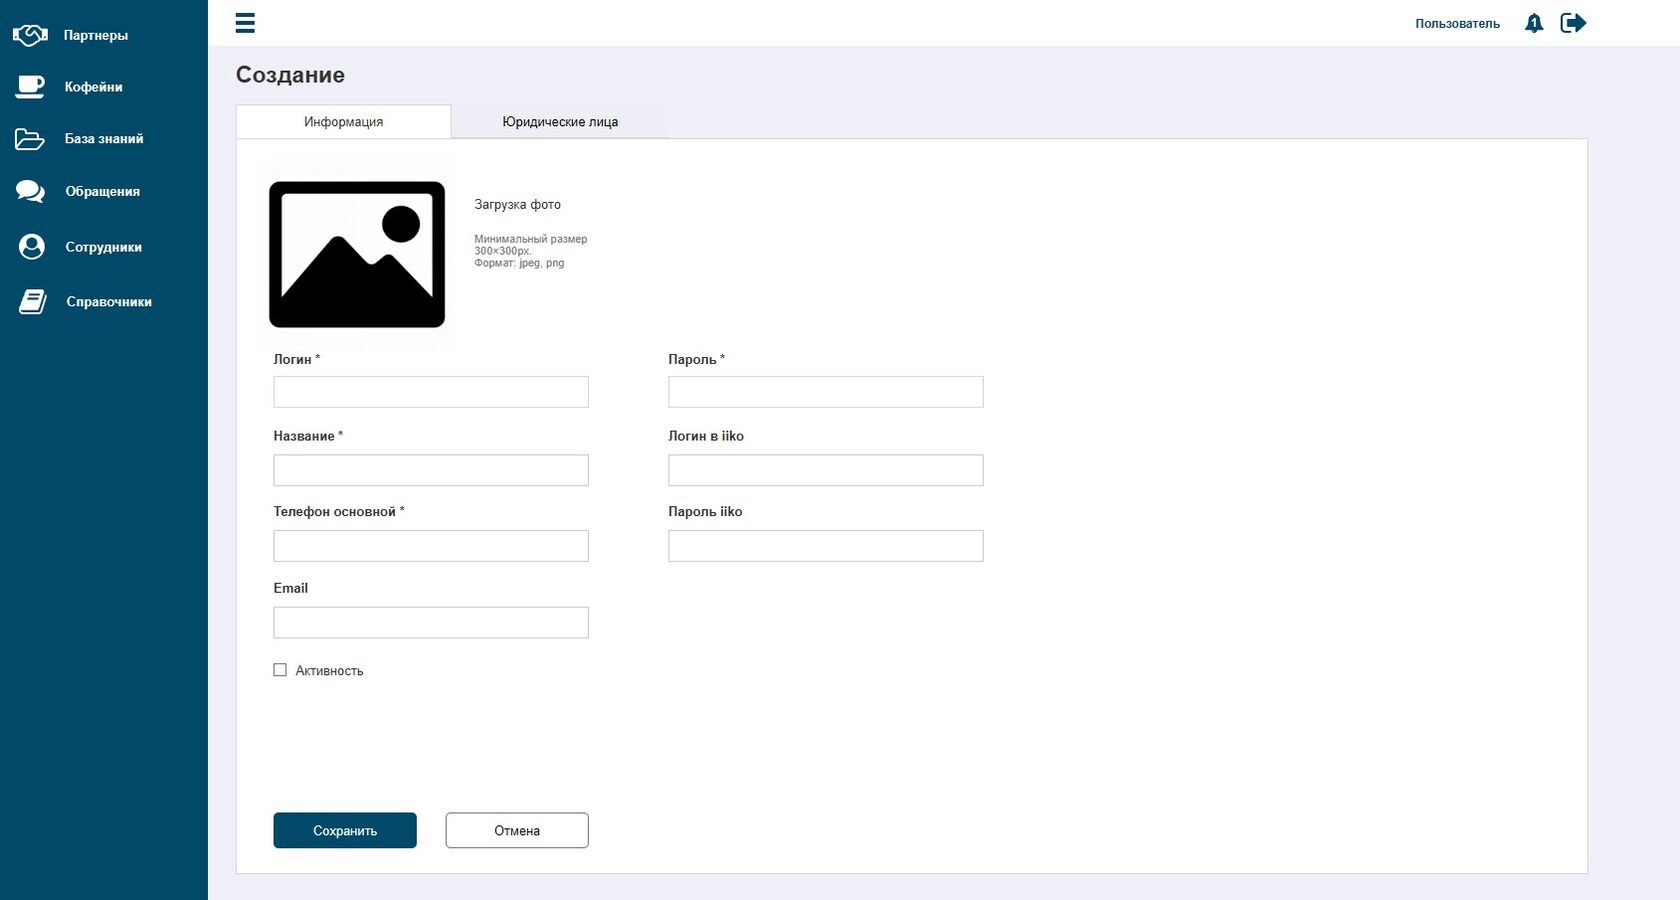
Task: Click the logout arrow icon
Action: [x=1574, y=23]
